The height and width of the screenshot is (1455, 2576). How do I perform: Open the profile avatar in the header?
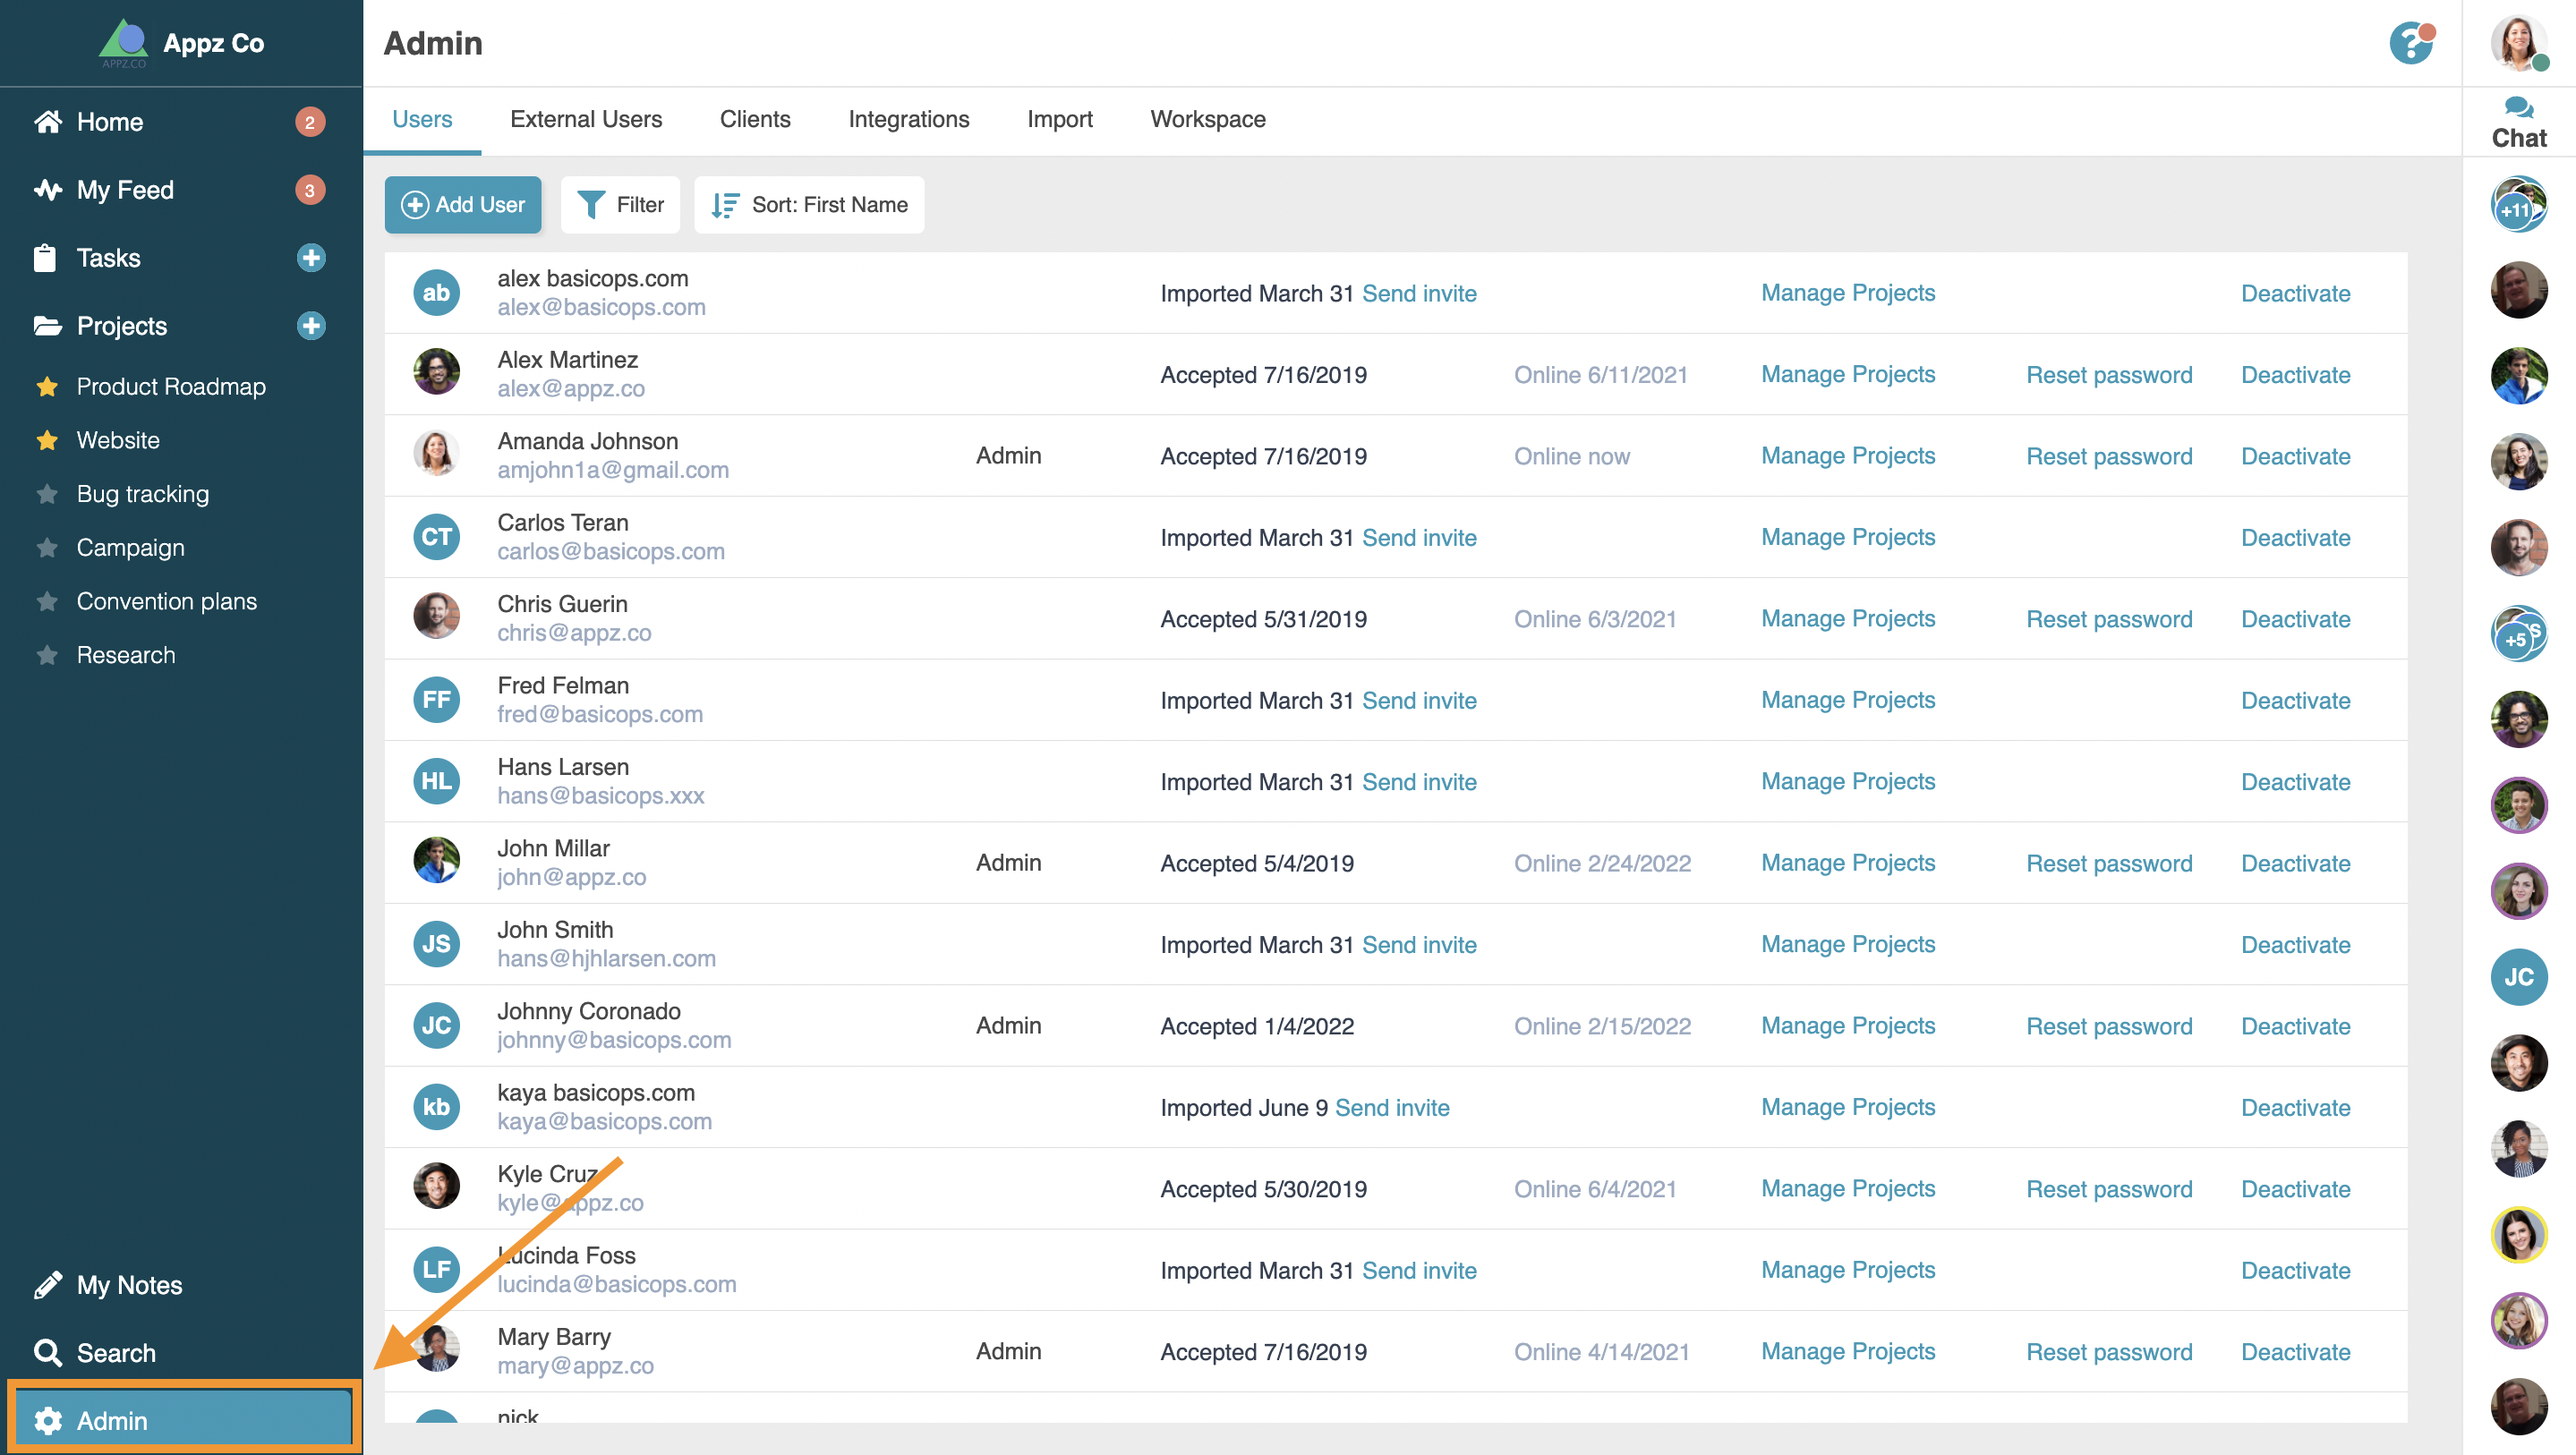pyautogui.click(x=2518, y=43)
